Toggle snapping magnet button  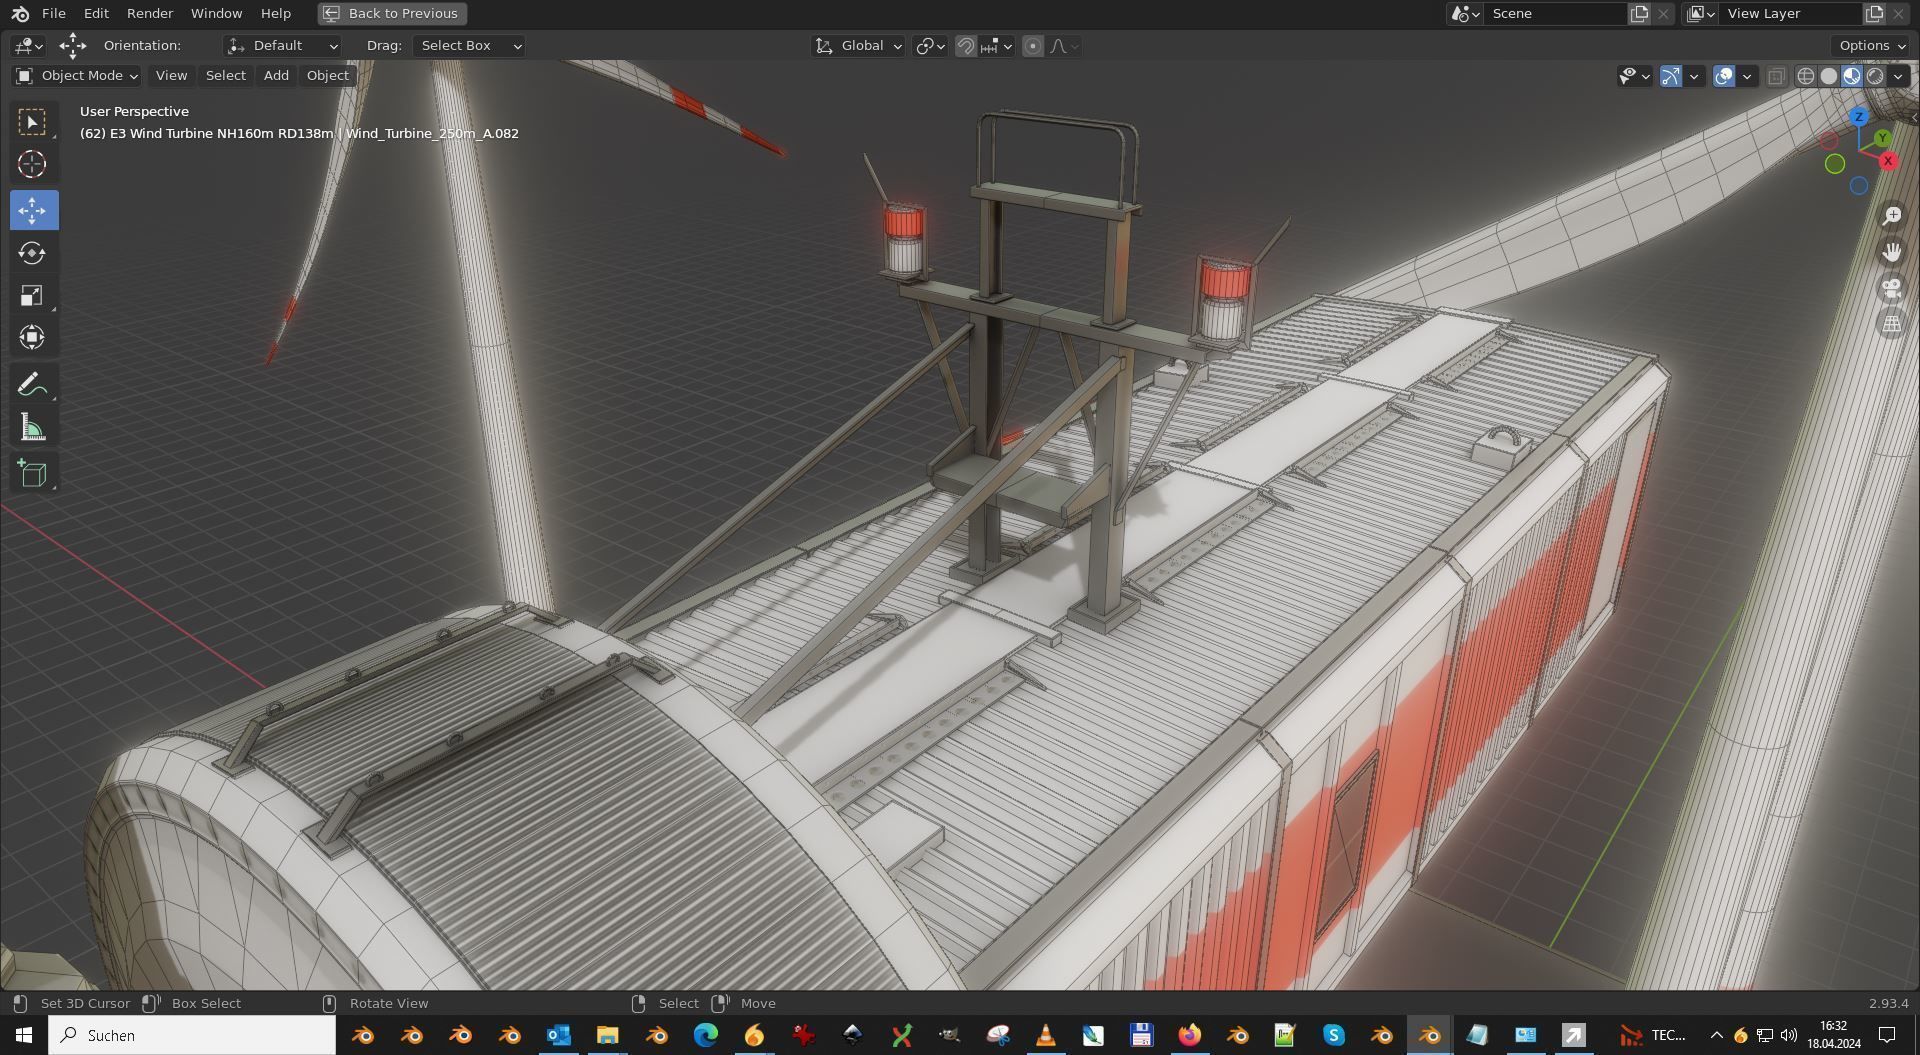(966, 46)
